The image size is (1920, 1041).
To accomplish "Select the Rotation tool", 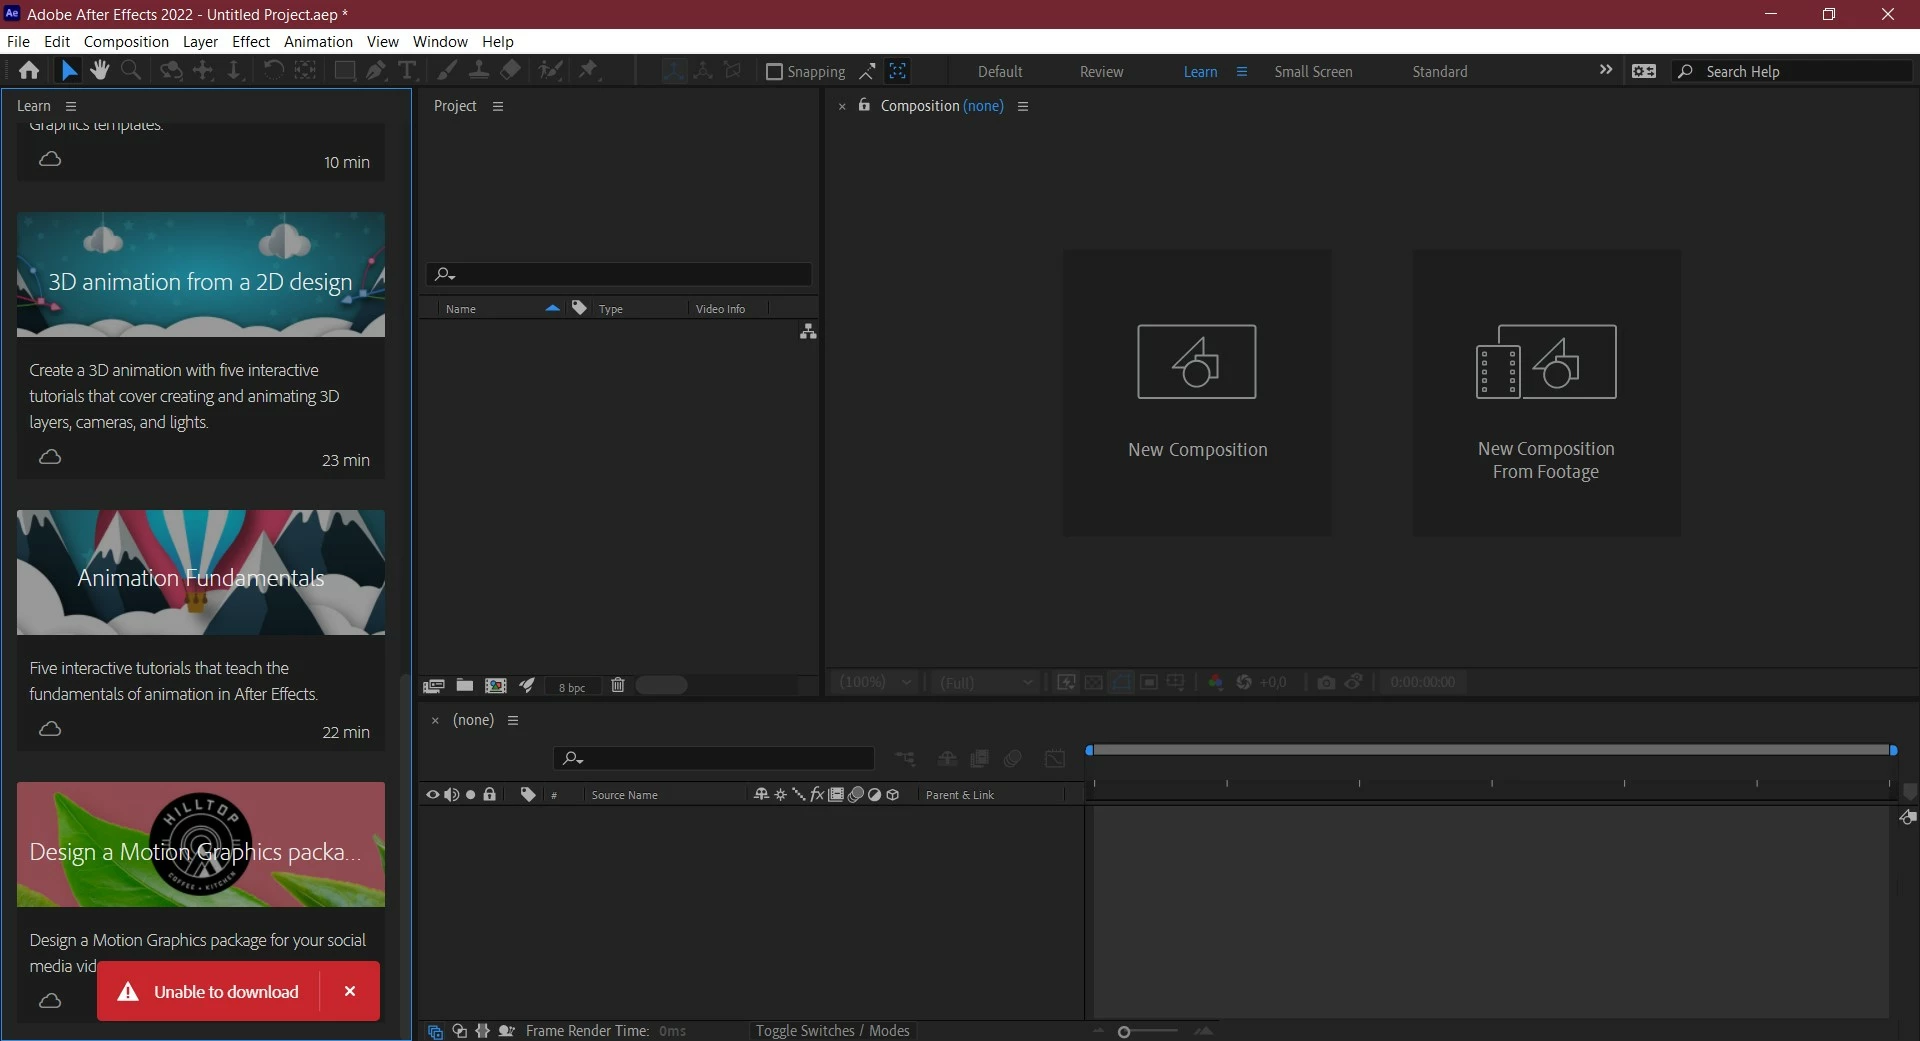I will click(273, 70).
